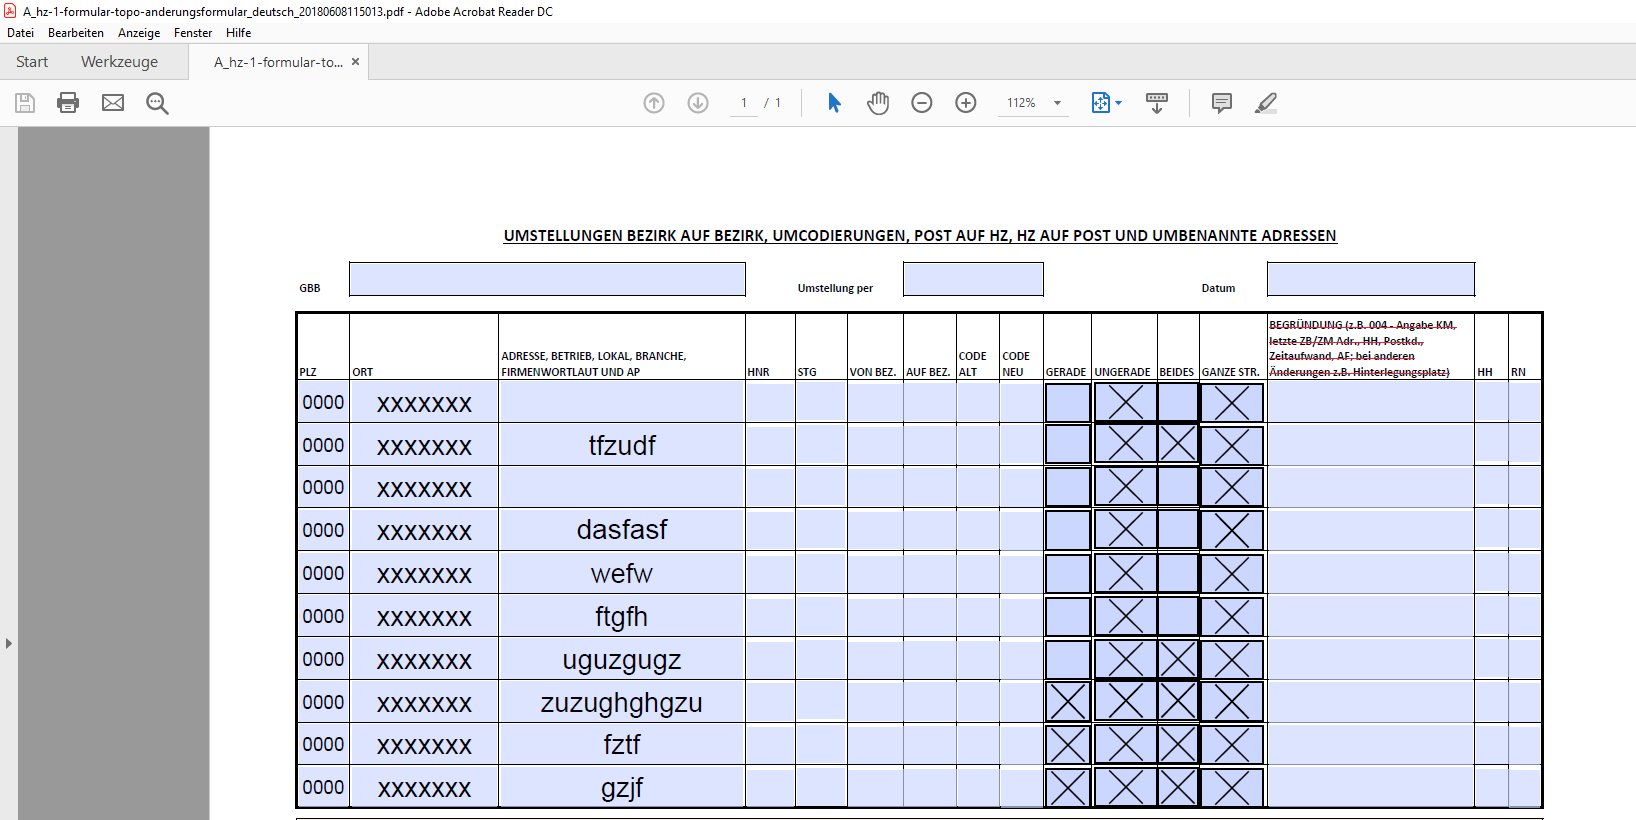Image resolution: width=1636 pixels, height=820 pixels.
Task: Click the RN cell in the first row
Action: click(1525, 402)
